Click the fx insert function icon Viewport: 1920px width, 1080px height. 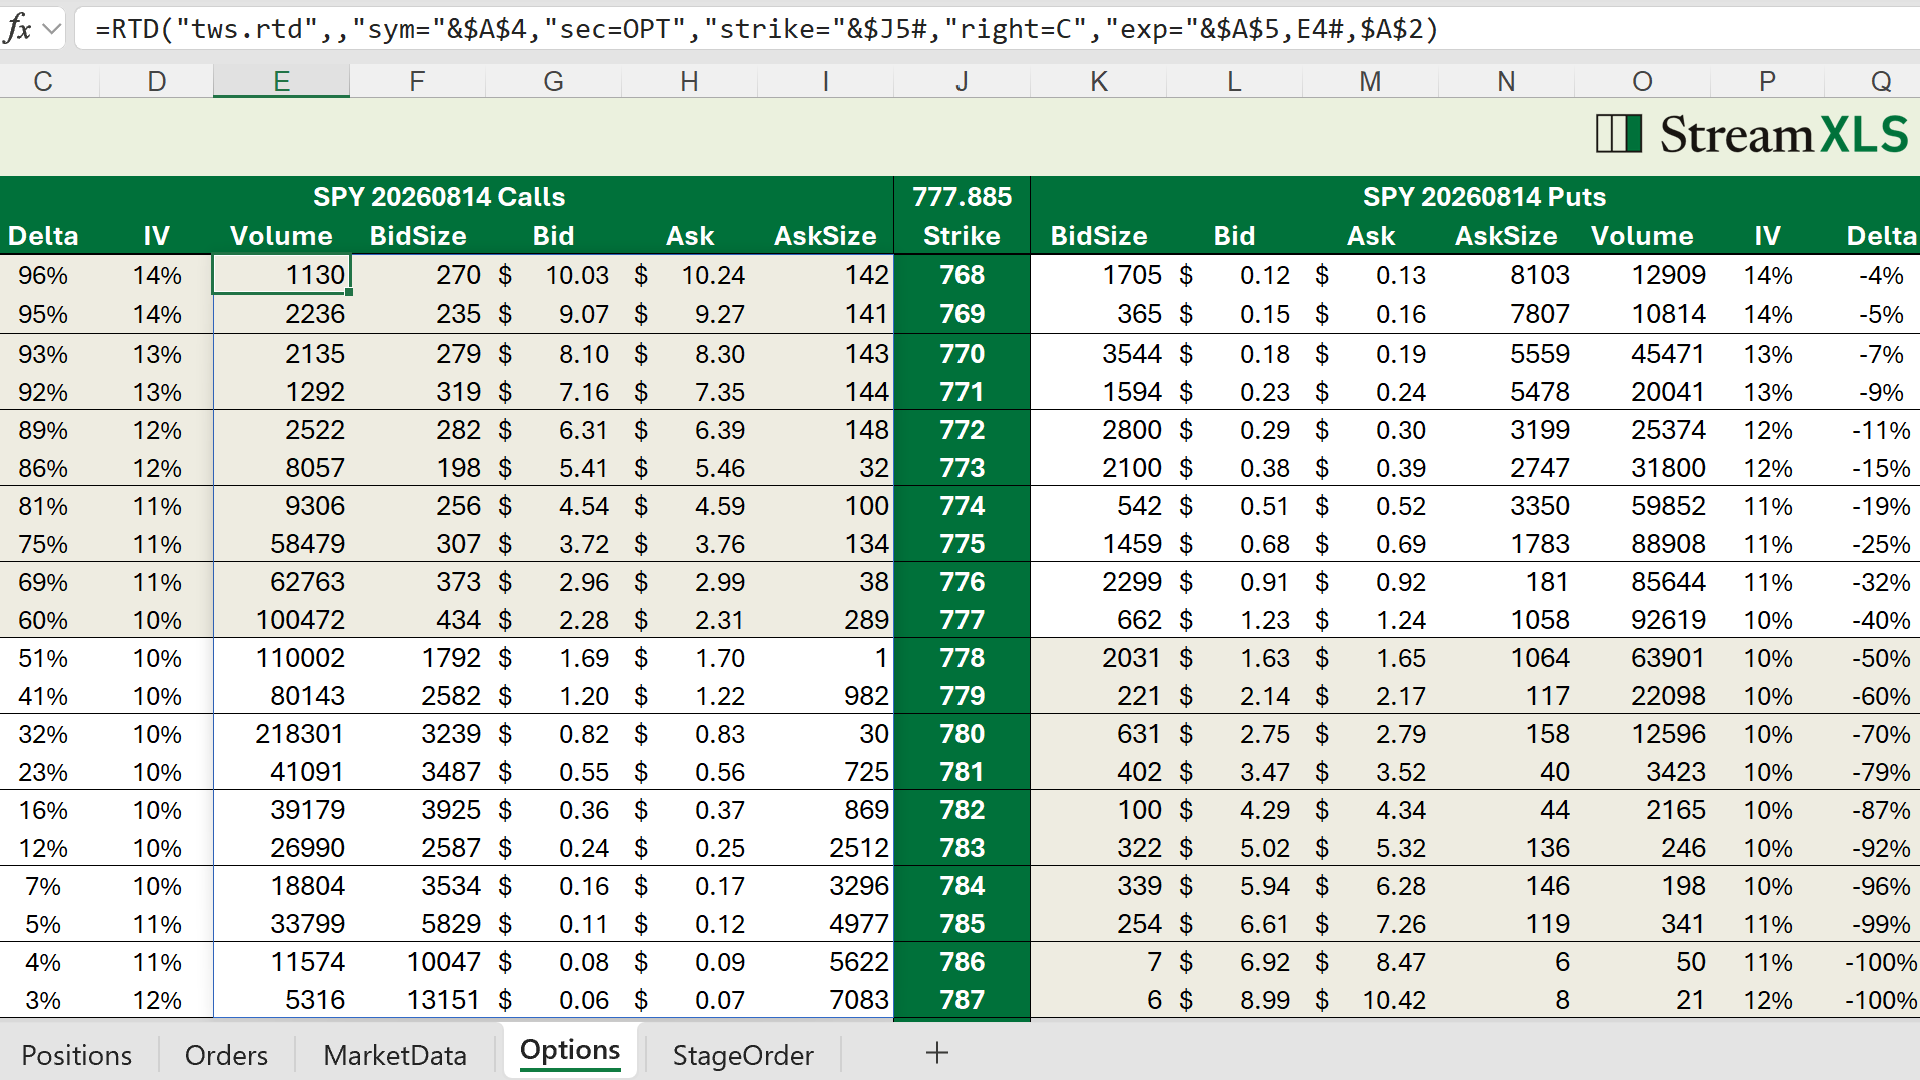[18, 28]
